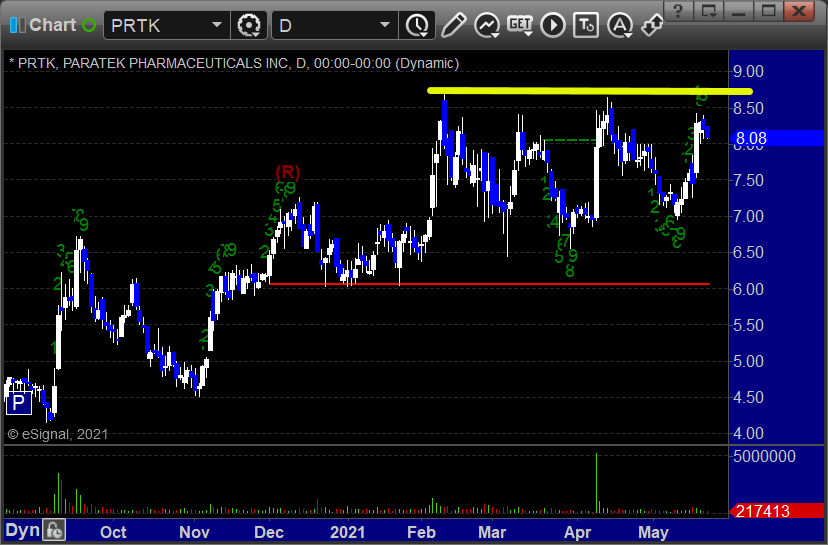Open the symbol settings gear icon
This screenshot has width=828, height=545.
point(249,25)
